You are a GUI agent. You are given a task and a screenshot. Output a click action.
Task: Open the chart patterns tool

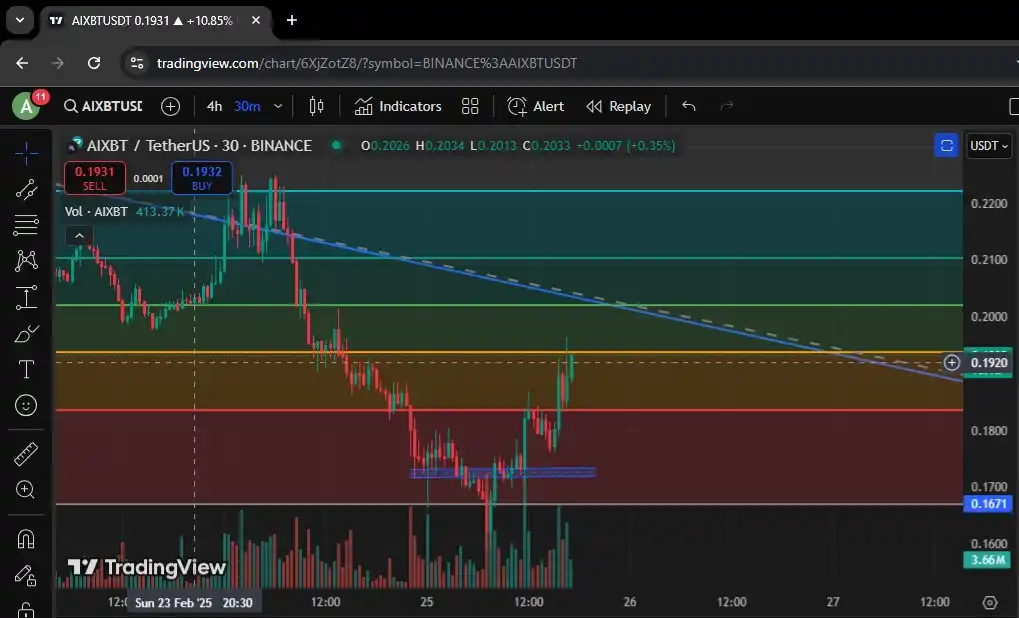tap(26, 261)
